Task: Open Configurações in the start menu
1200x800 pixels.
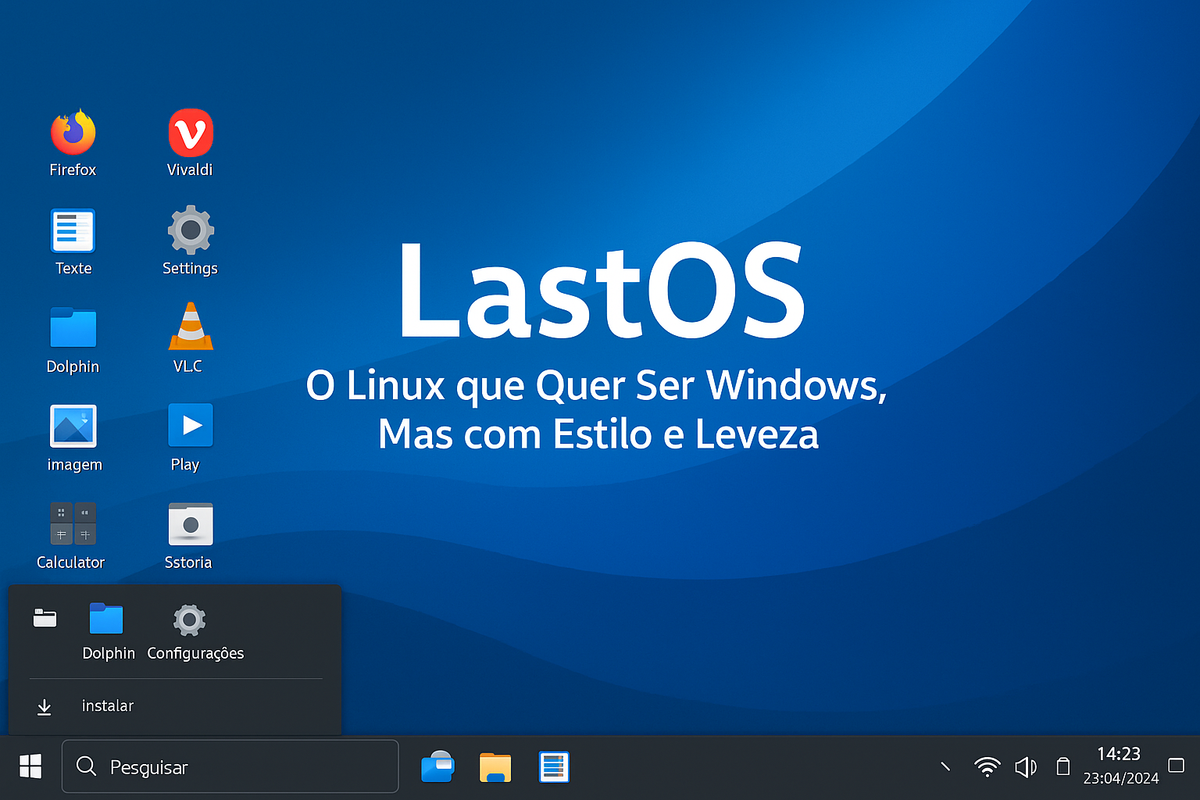Action: (189, 620)
